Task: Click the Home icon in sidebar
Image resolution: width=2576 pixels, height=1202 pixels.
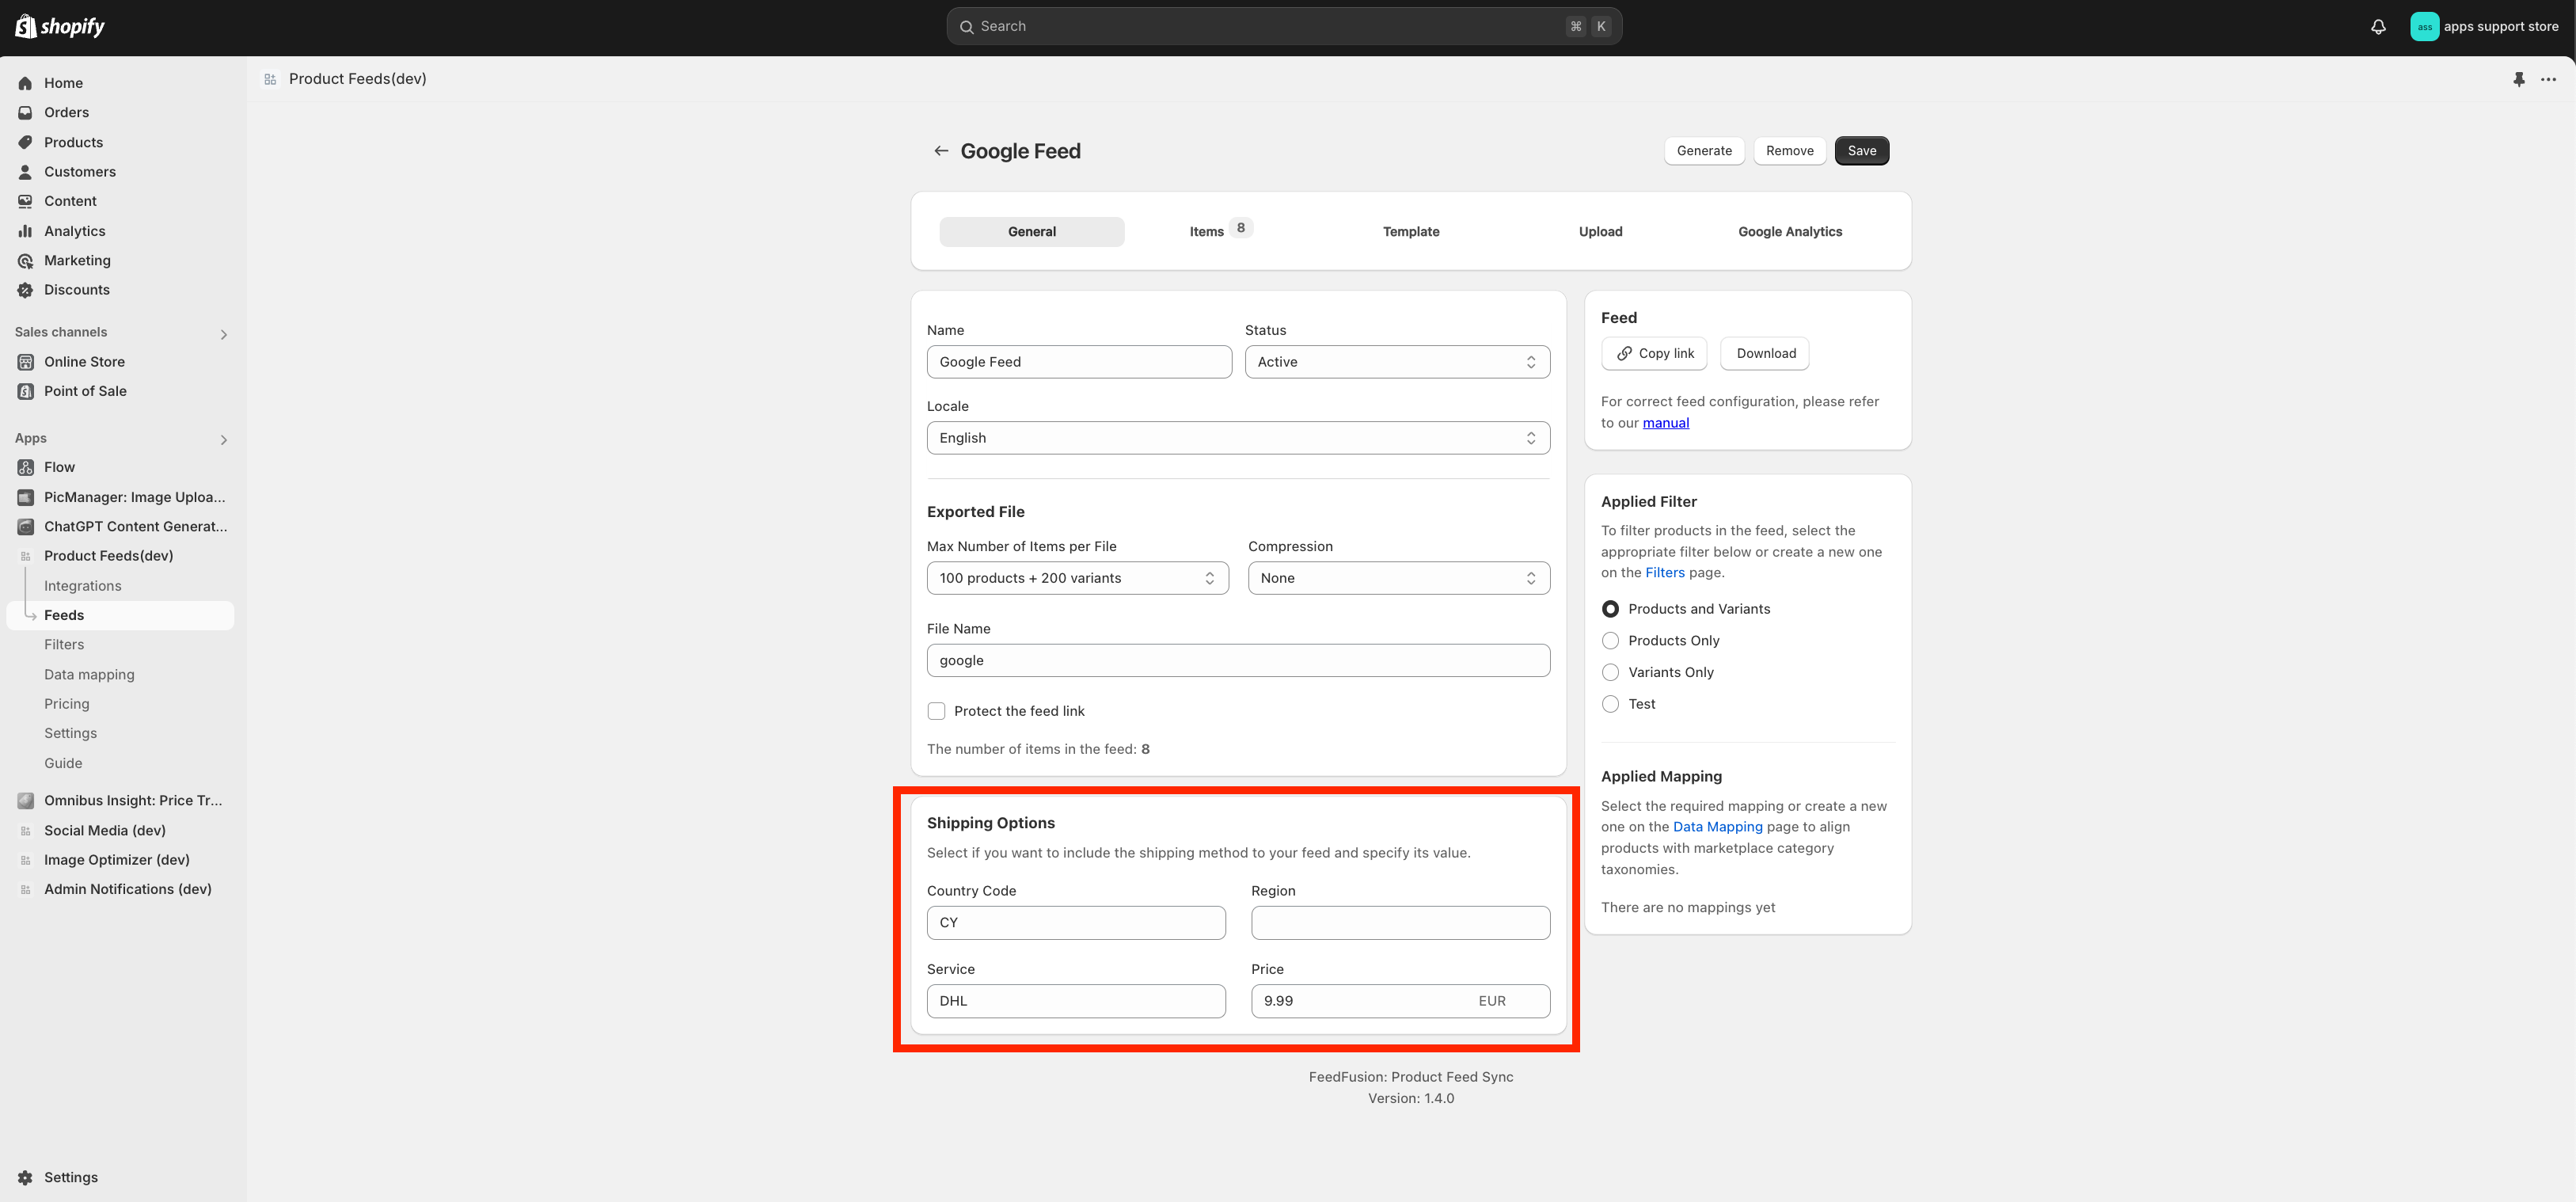Action: click(25, 83)
